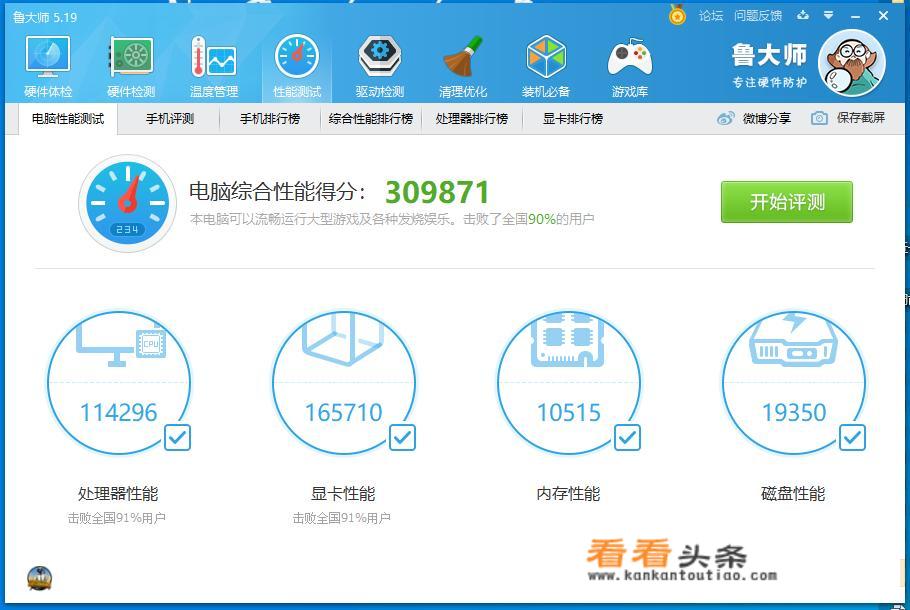Uncheck the 内存性能 checkbox
The height and width of the screenshot is (610, 910).
[627, 438]
